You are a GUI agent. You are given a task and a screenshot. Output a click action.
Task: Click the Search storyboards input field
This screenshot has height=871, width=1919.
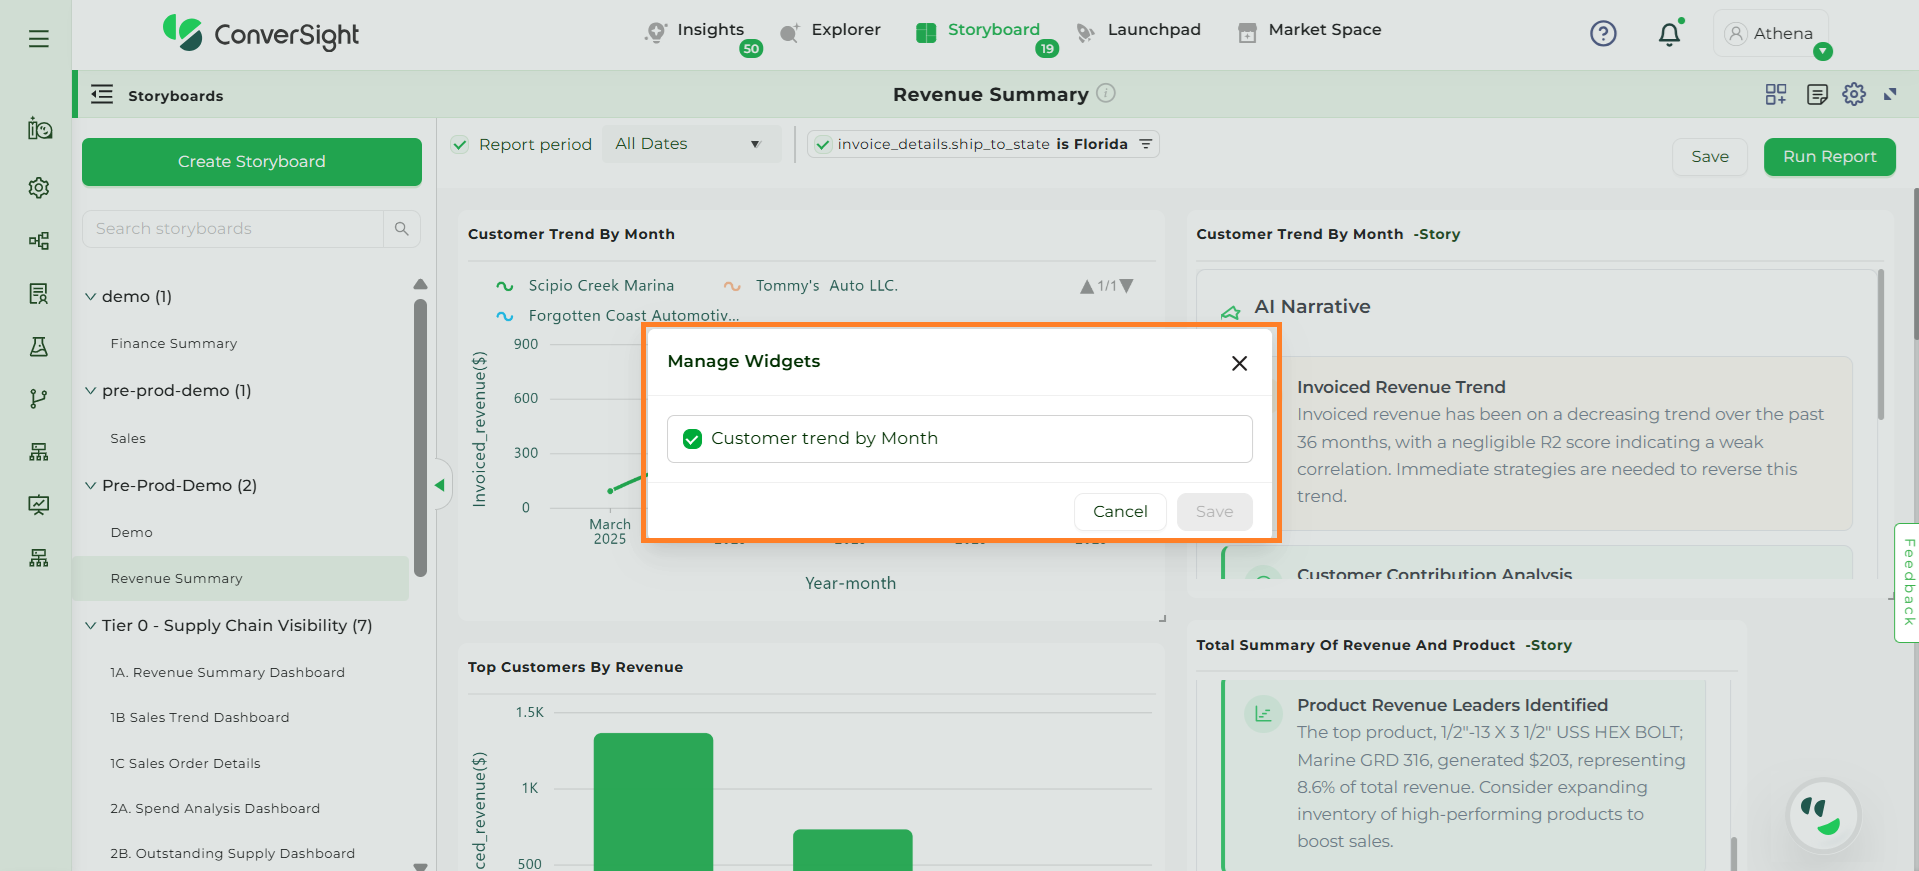(x=234, y=229)
